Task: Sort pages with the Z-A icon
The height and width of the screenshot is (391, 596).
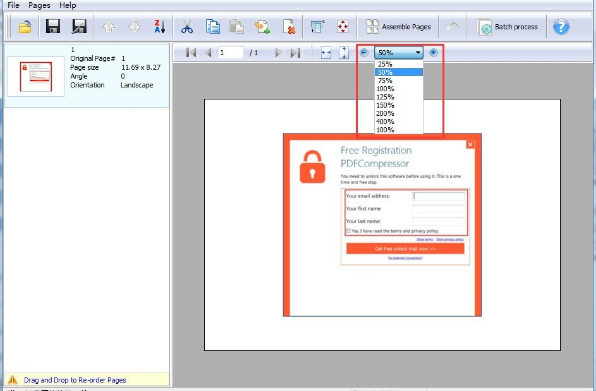Action: pyautogui.click(x=160, y=27)
